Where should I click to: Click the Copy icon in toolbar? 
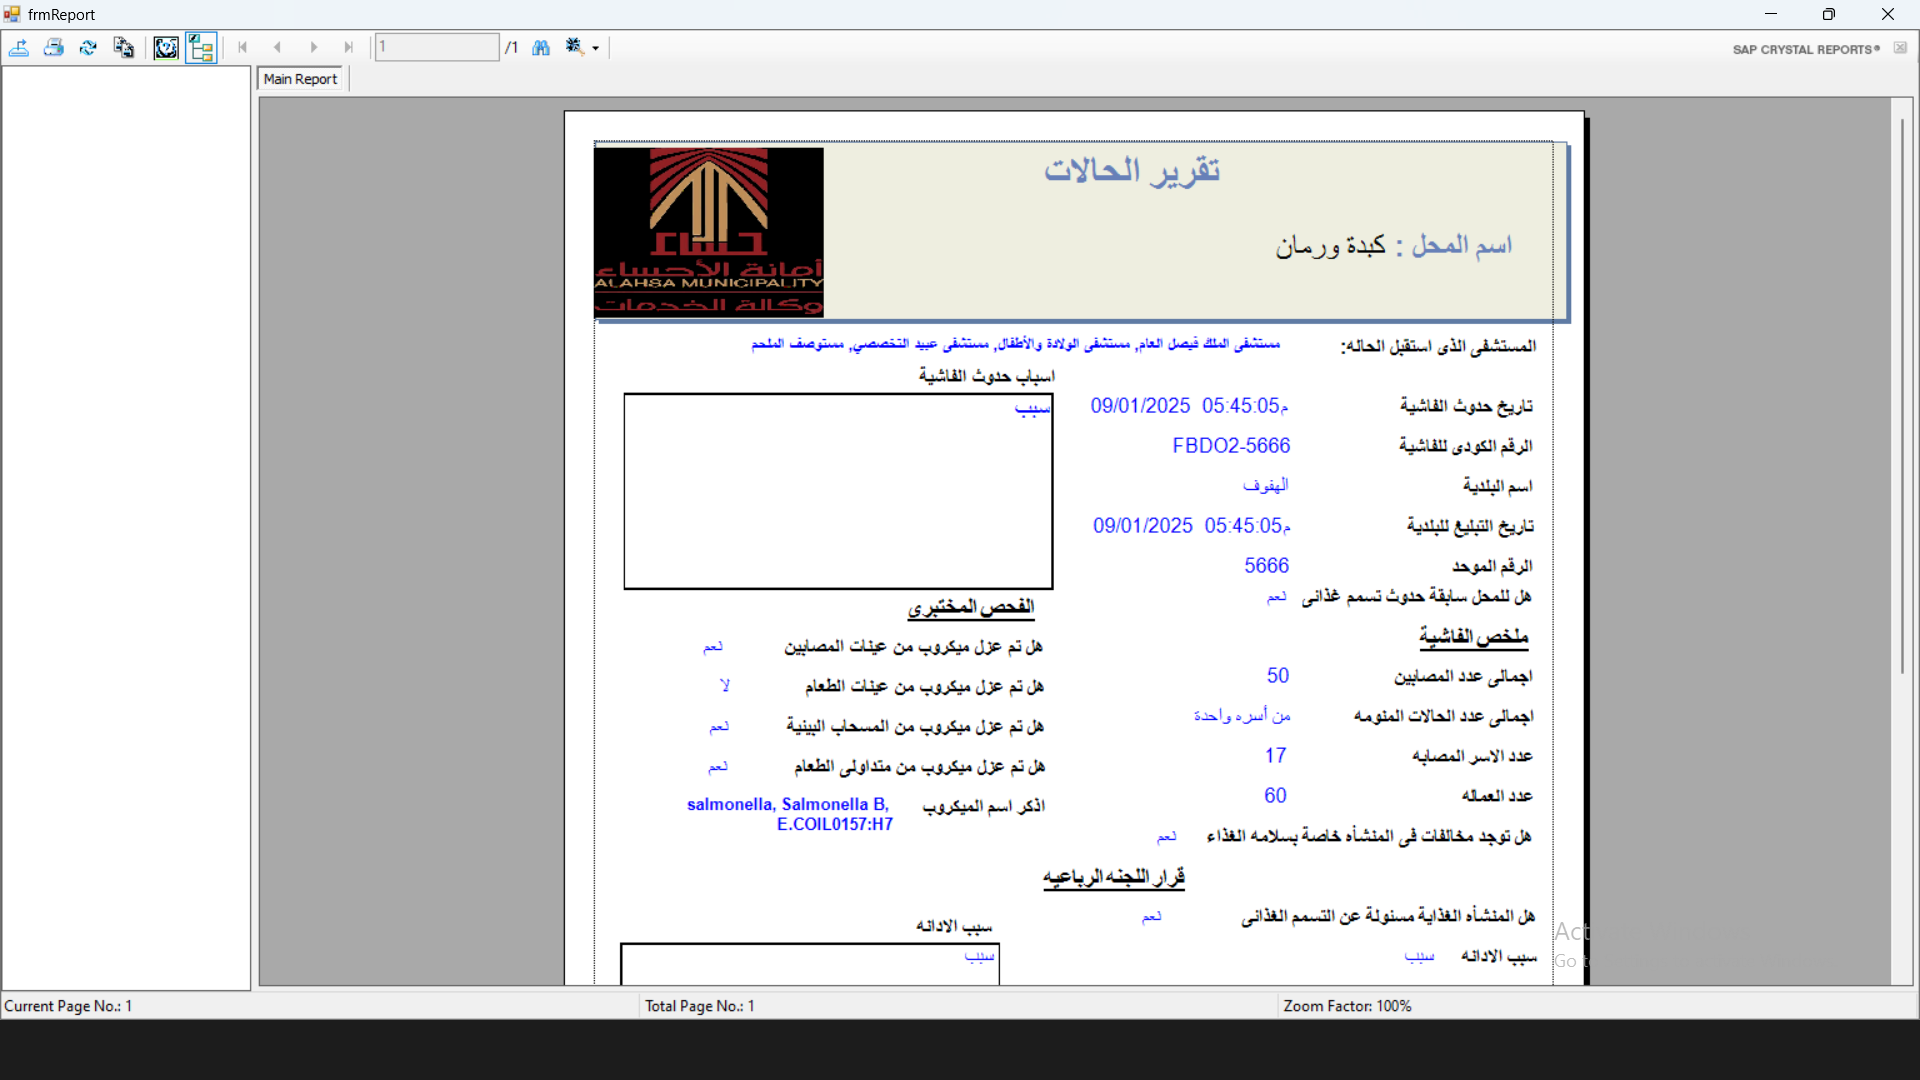point(124,47)
